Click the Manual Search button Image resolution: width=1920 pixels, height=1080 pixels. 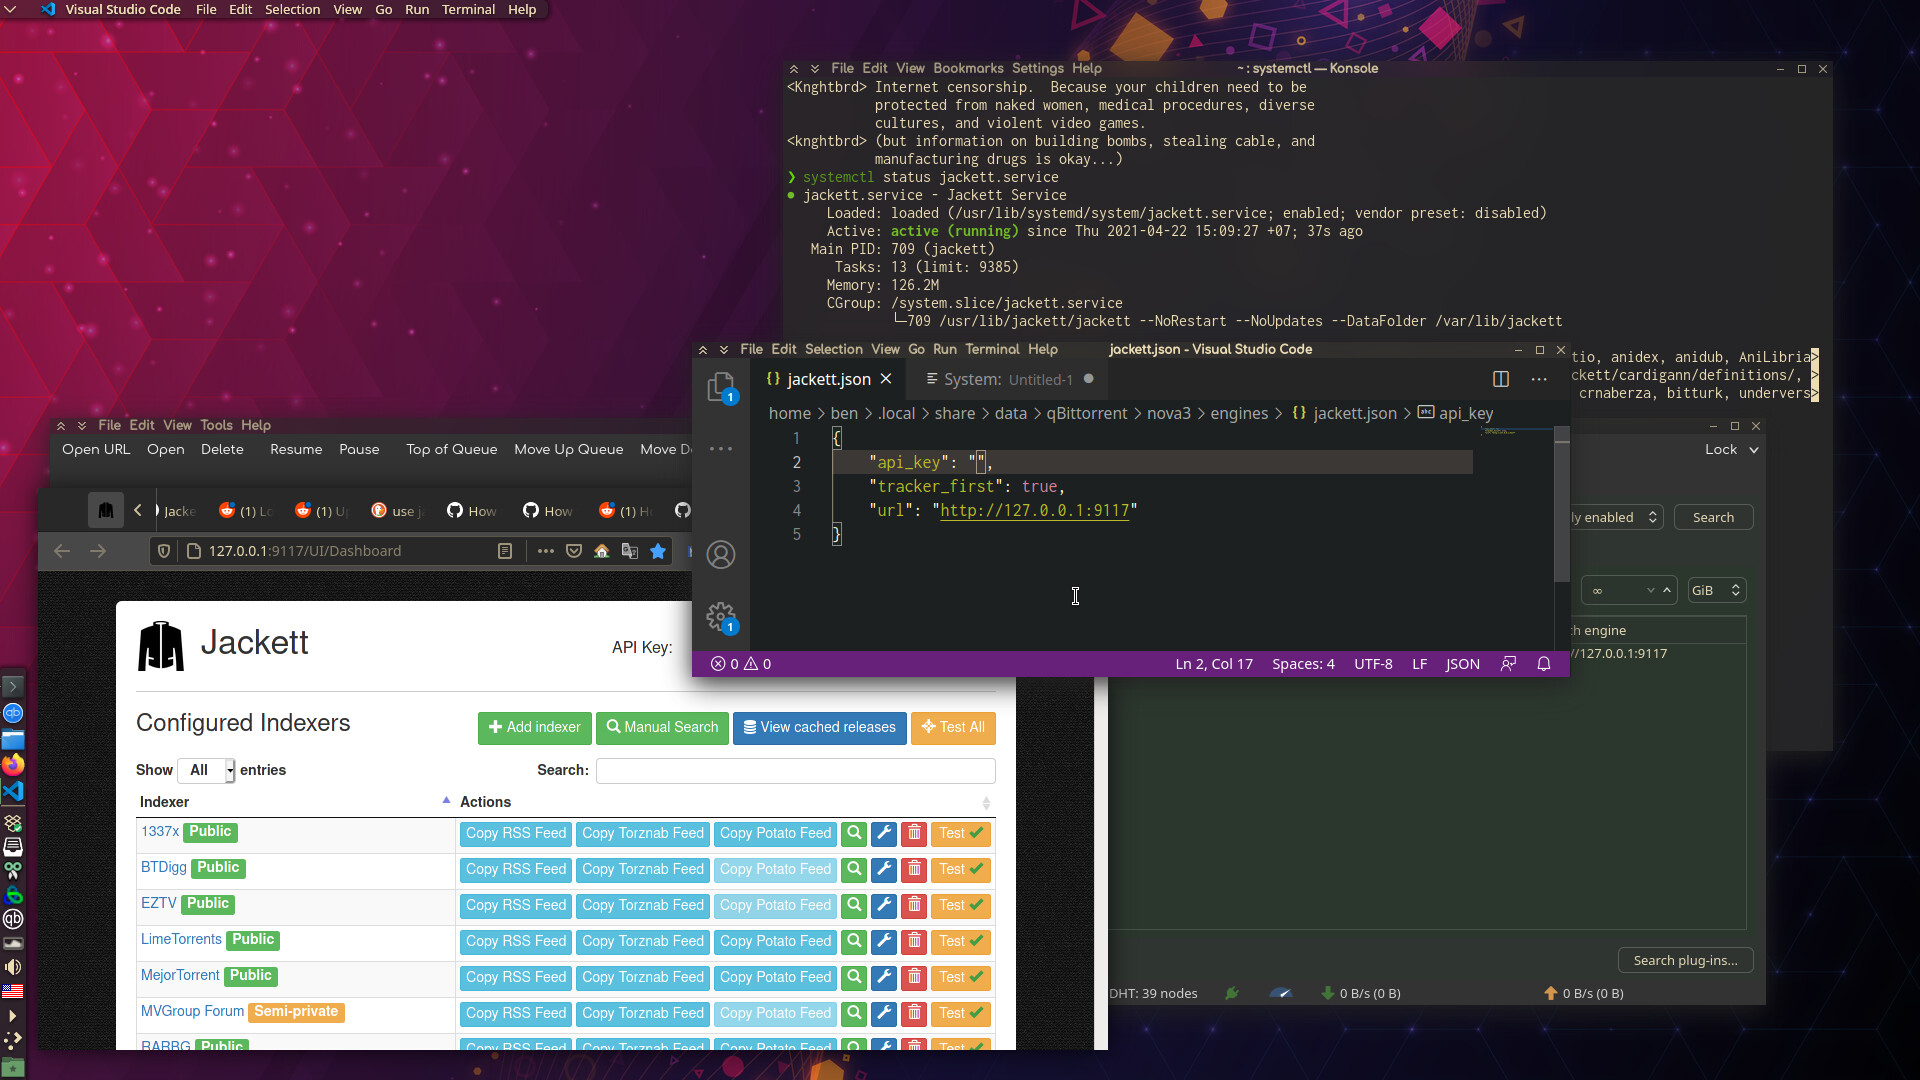[x=662, y=728]
